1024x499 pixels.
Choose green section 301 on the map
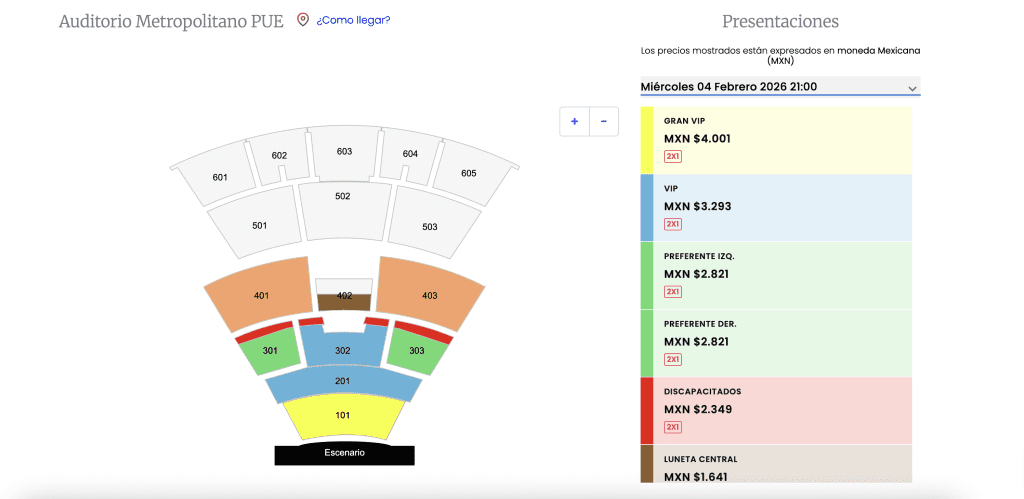click(271, 353)
